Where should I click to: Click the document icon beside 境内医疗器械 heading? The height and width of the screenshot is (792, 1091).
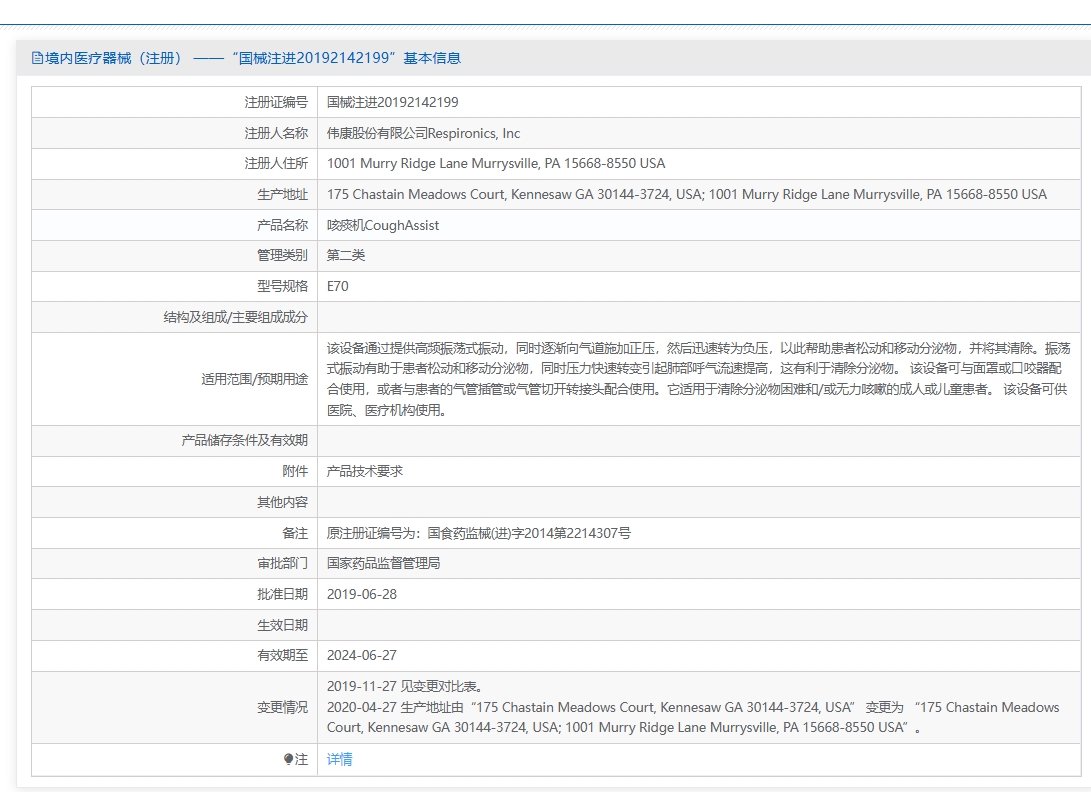click(37, 58)
